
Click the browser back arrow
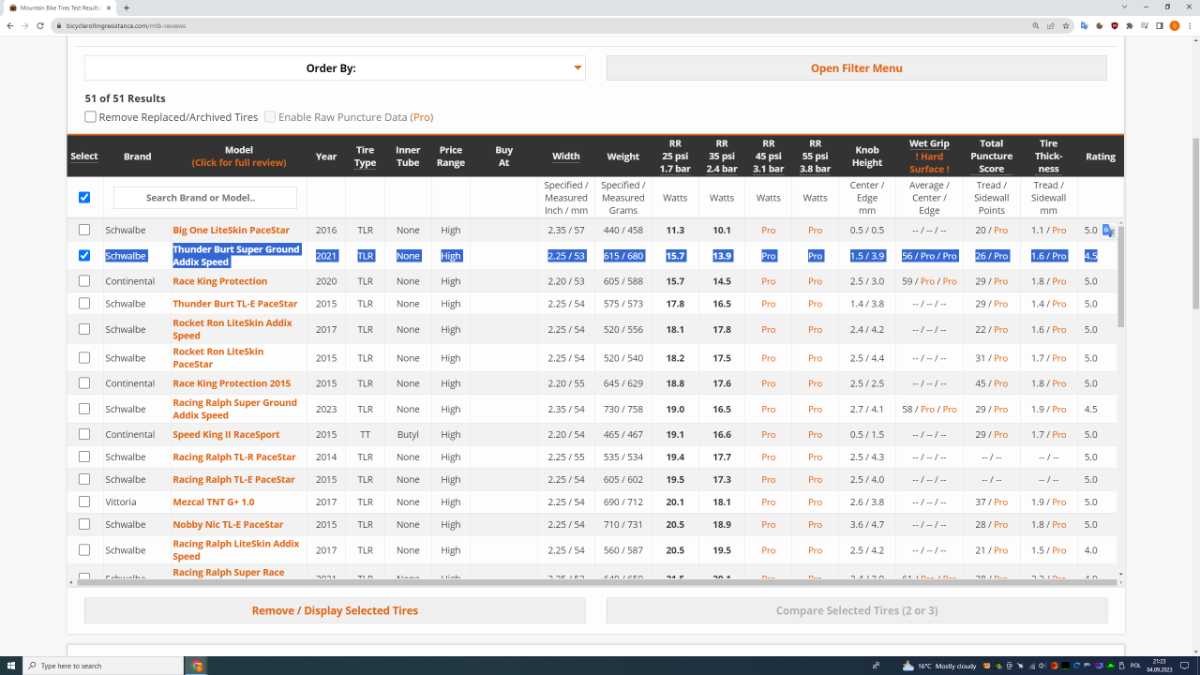point(10,25)
